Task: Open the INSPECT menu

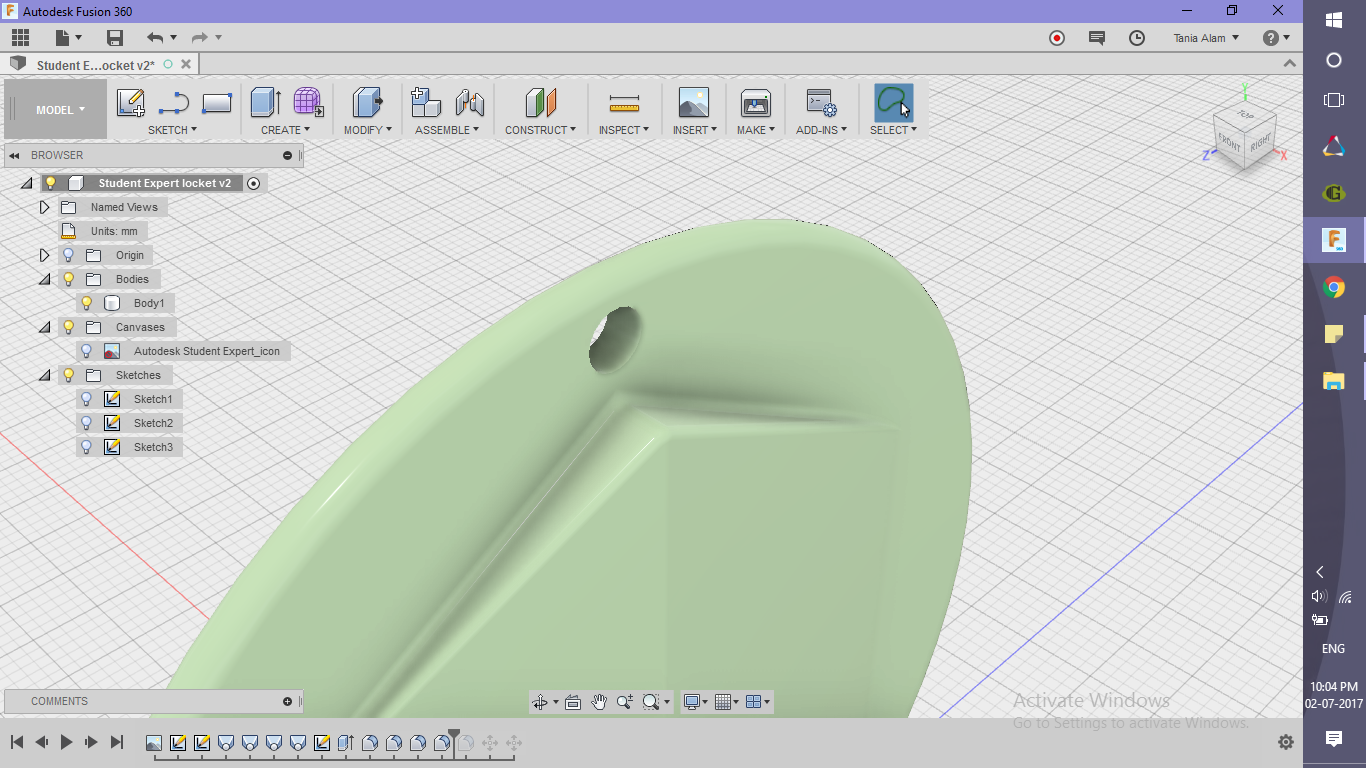Action: [624, 130]
